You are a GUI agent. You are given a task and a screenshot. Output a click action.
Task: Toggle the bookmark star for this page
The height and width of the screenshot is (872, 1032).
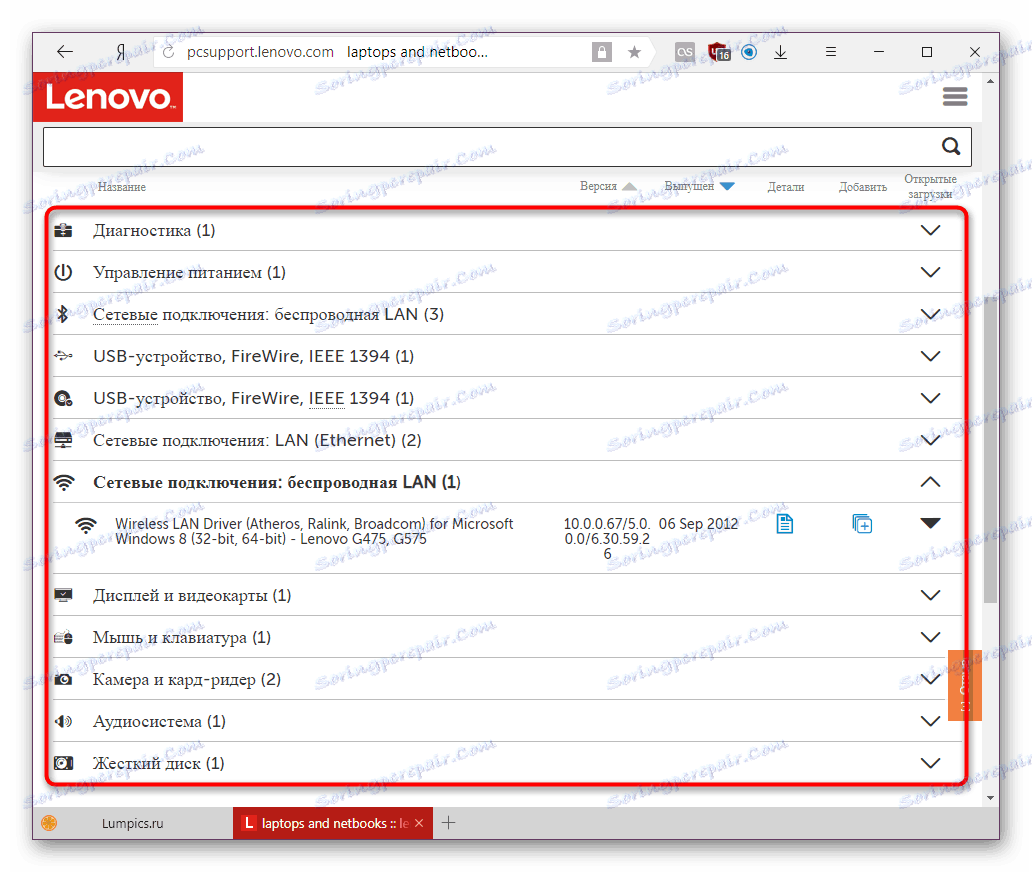[634, 51]
